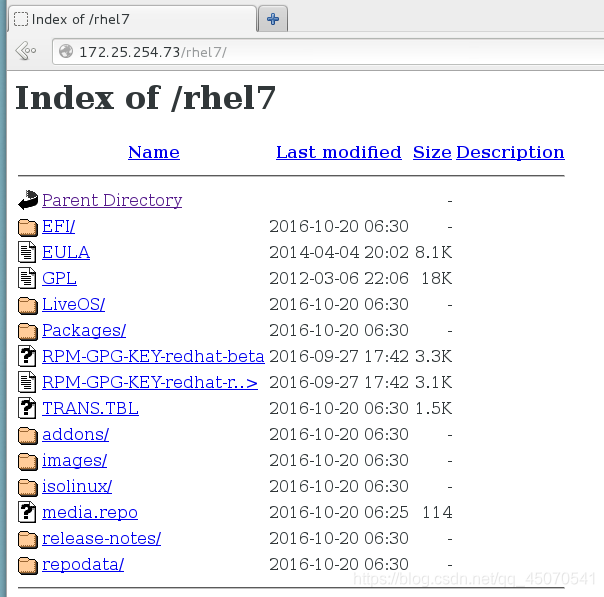Click the folder icon beside addons/
The image size is (604, 597).
pyautogui.click(x=28, y=435)
